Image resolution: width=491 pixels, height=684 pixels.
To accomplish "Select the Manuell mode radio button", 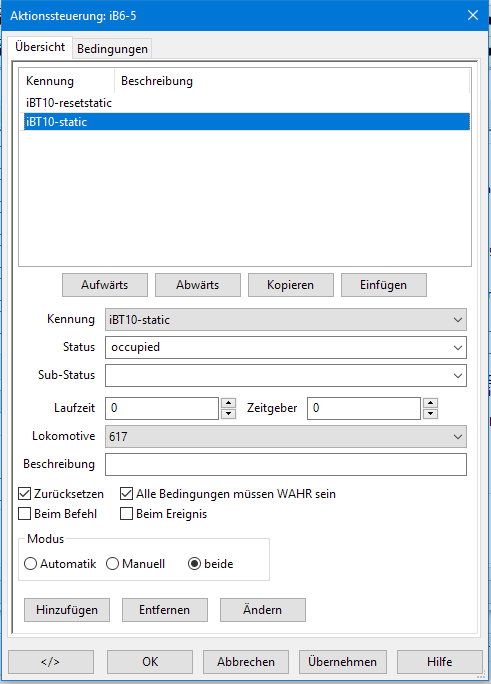I will 113,564.
